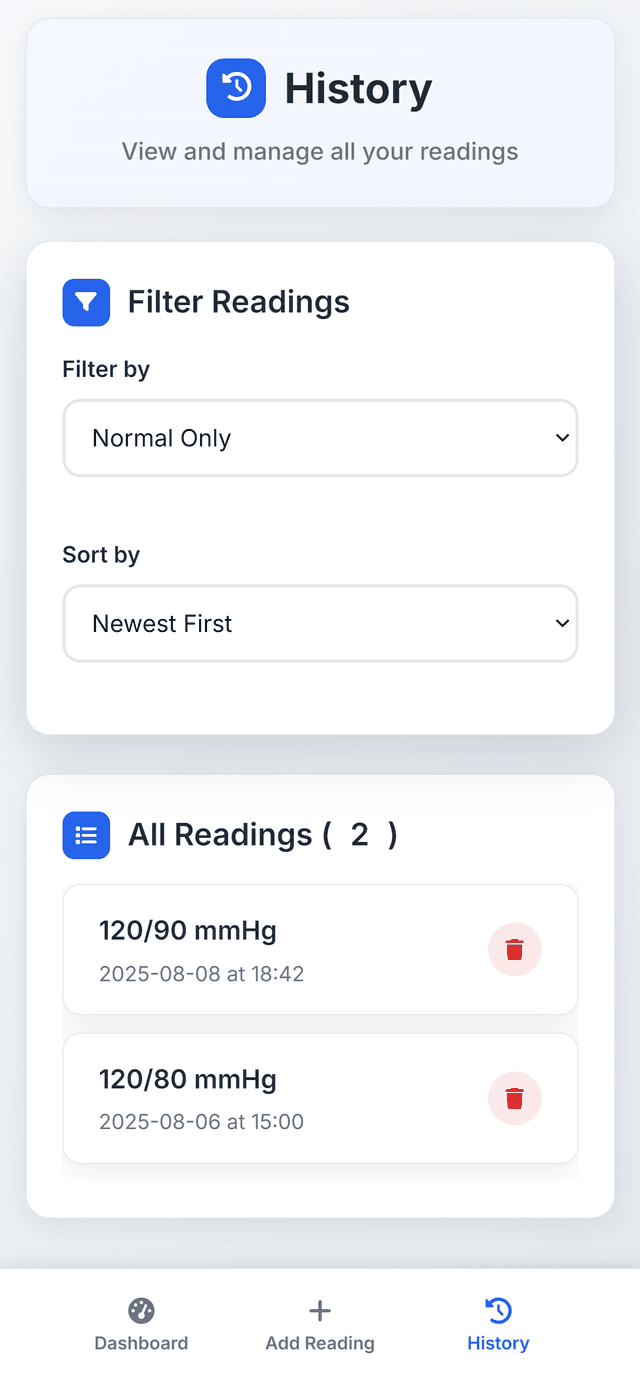Screen dimensions: 640x1387
Task: Delete the 120/90 mmHg reading
Action: (514, 949)
